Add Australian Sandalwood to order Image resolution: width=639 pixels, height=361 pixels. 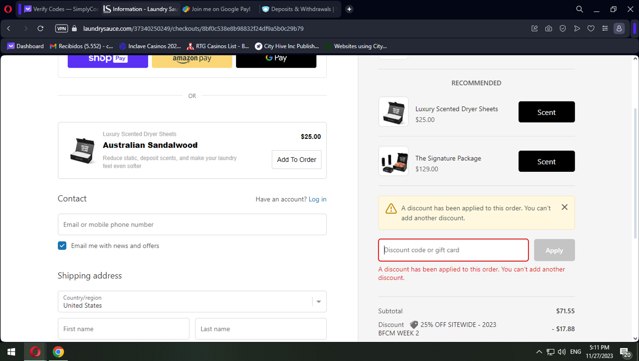pos(296,160)
